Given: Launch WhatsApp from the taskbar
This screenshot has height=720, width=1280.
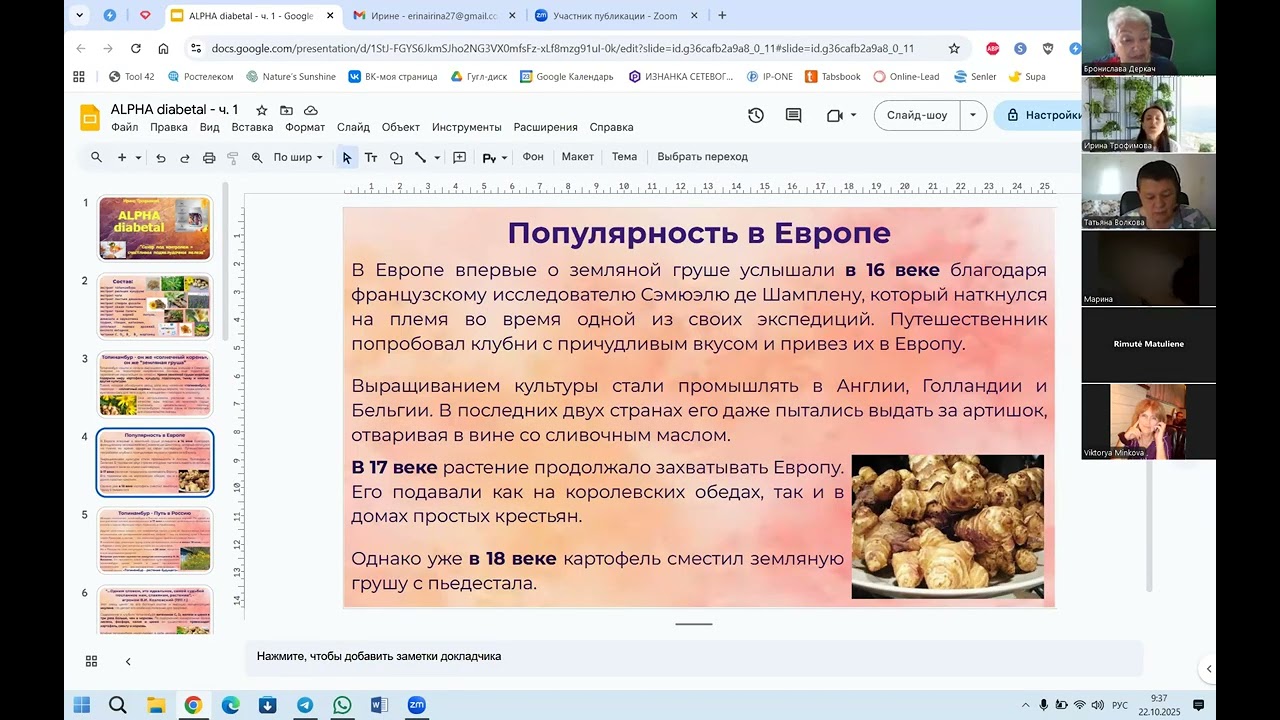Looking at the screenshot, I should tap(342, 705).
